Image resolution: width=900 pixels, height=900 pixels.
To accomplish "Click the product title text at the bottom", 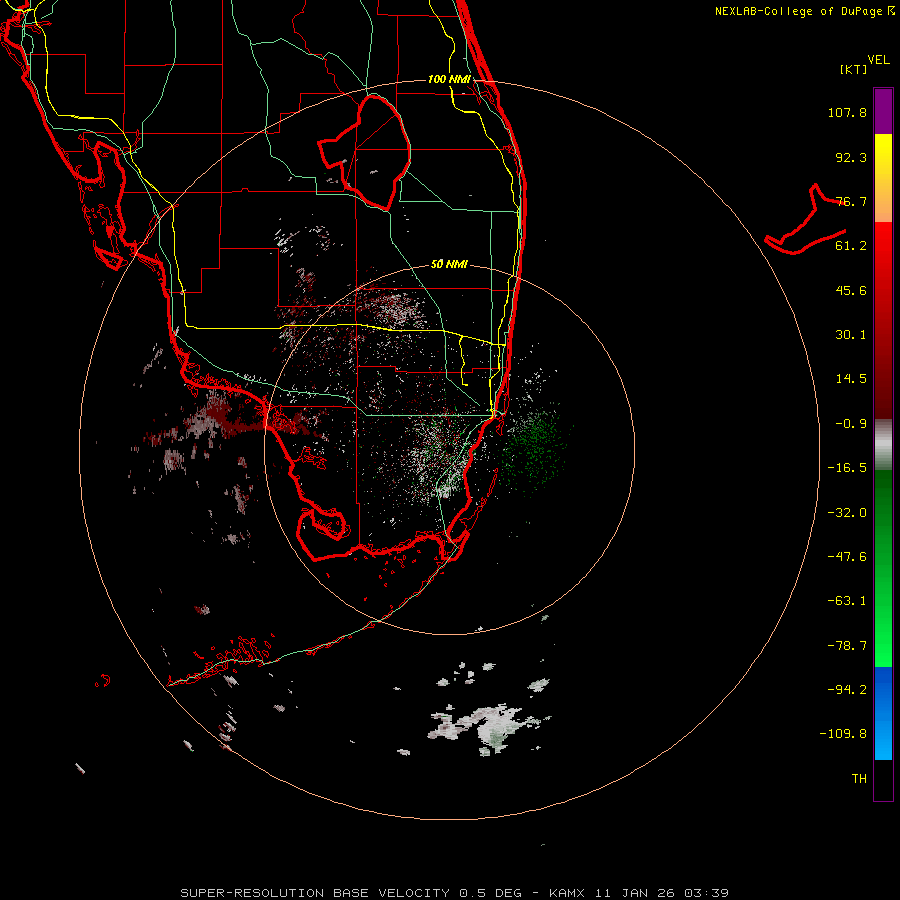I will click(455, 893).
